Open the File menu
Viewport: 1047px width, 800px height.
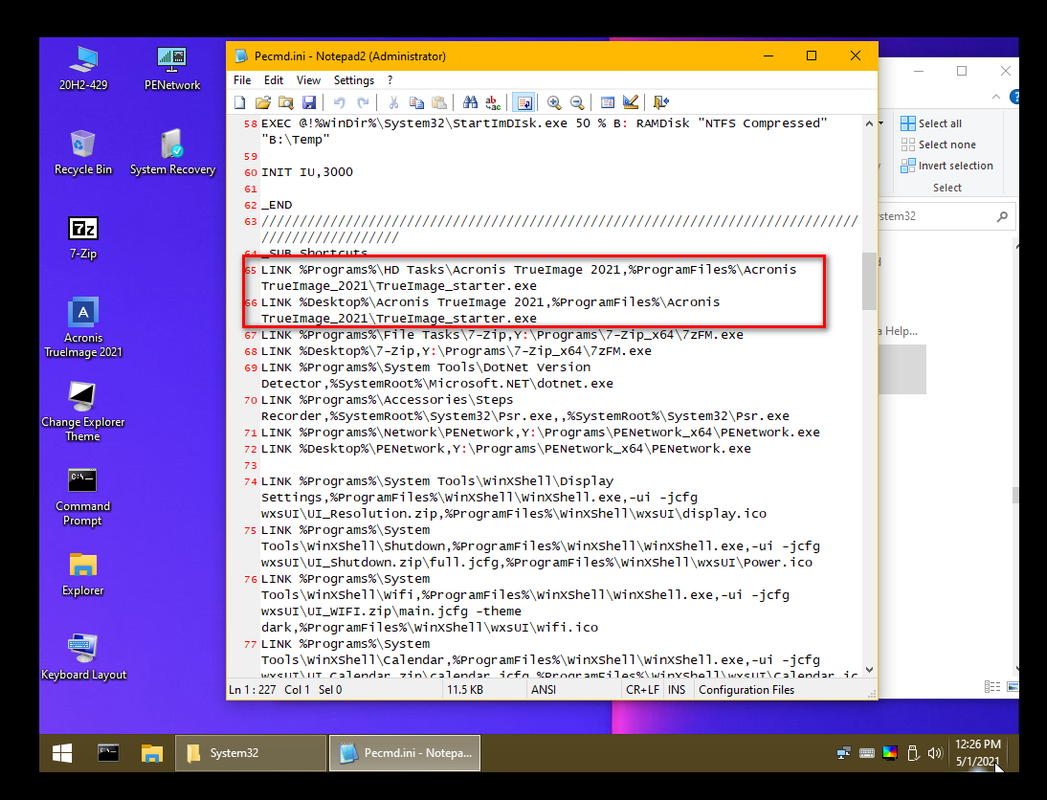click(242, 80)
